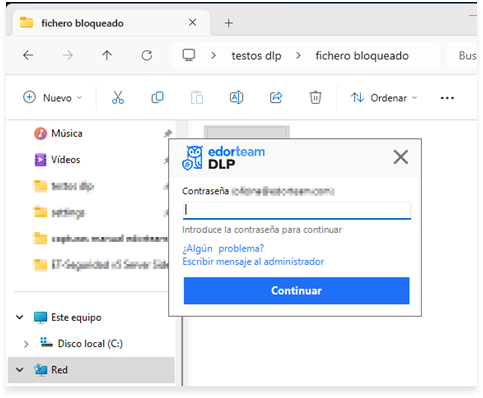
Task: Click the Share icon in toolbar
Action: [276, 98]
